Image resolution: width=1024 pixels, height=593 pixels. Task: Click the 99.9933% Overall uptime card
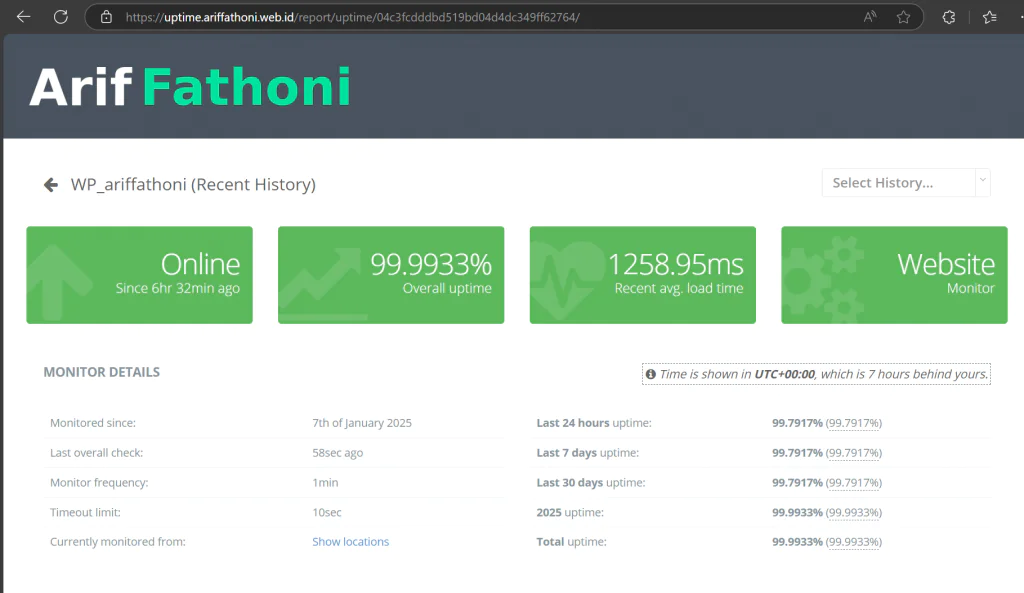[x=391, y=275]
